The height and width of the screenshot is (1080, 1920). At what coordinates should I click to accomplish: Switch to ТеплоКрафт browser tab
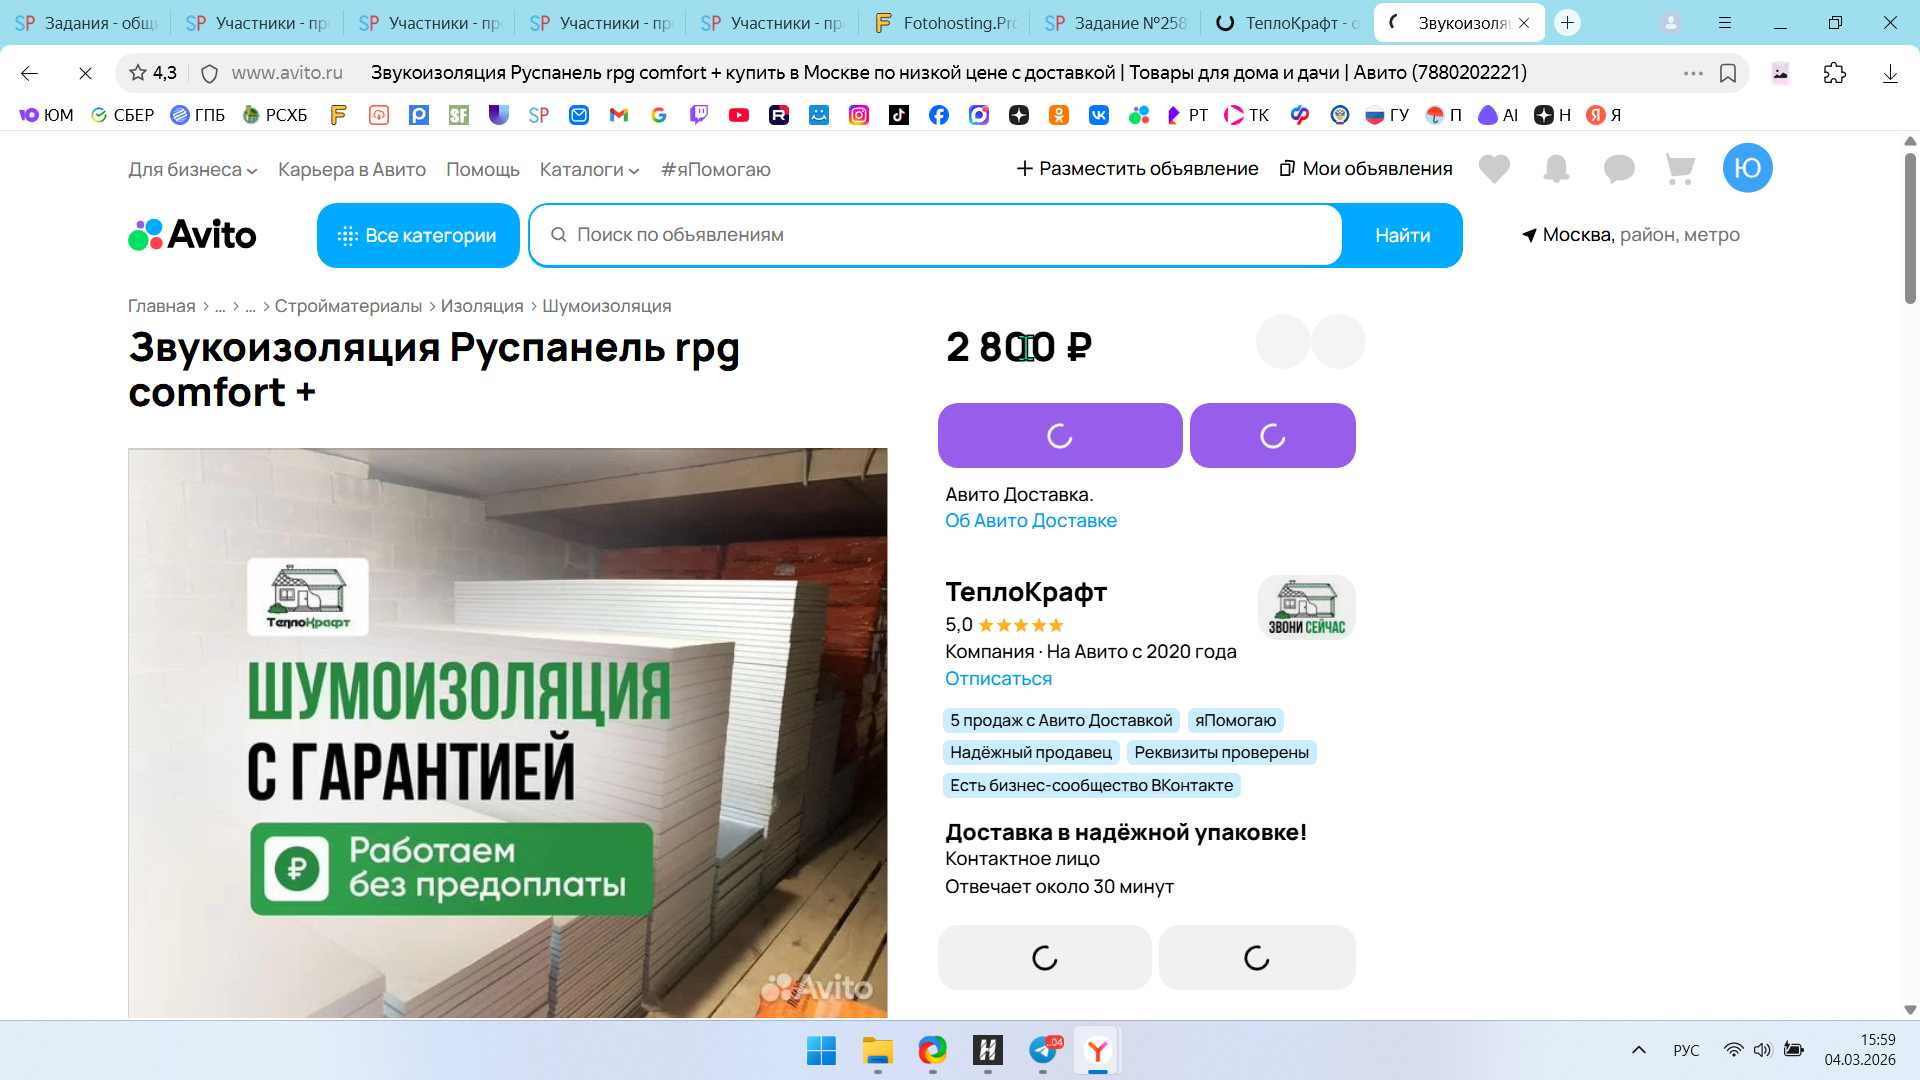(x=1288, y=23)
